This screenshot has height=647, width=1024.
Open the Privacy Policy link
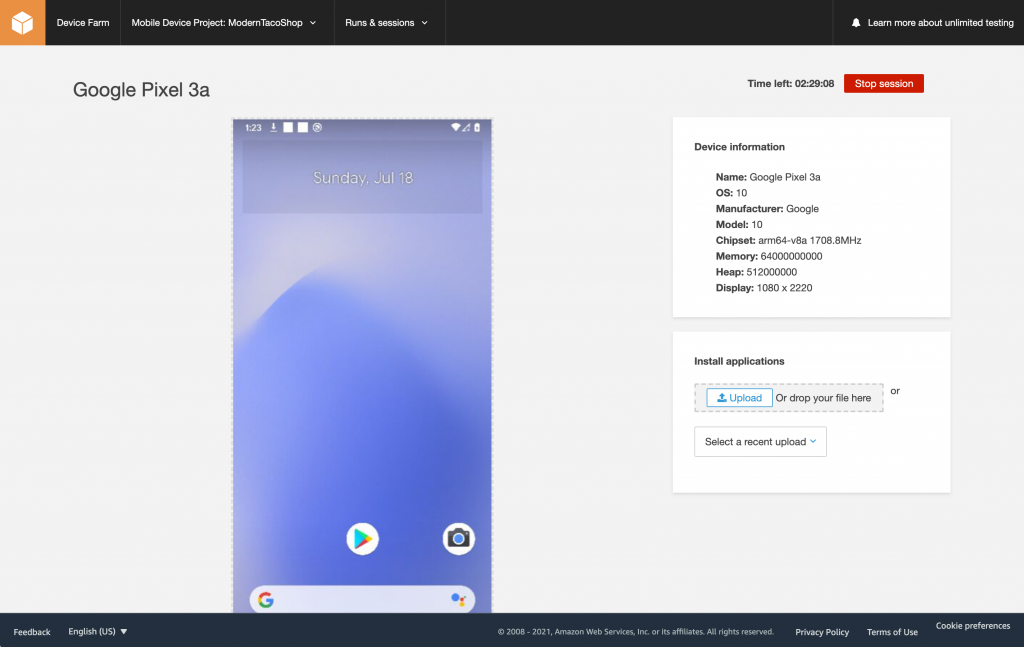click(822, 632)
